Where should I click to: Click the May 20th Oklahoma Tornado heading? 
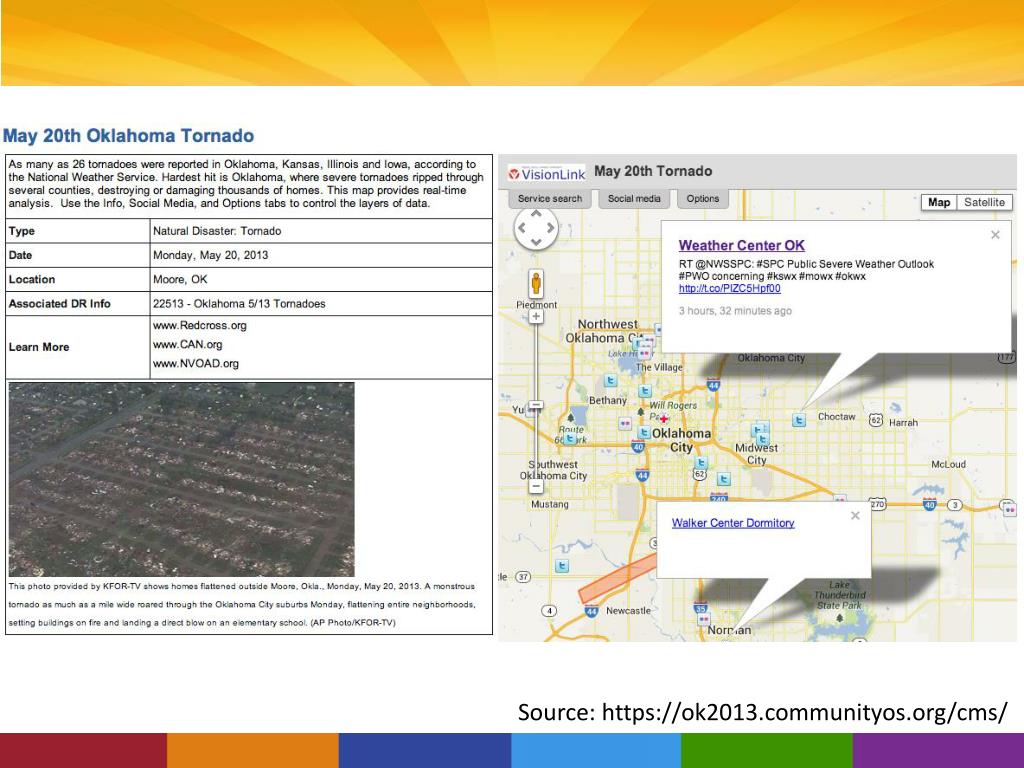coord(129,136)
